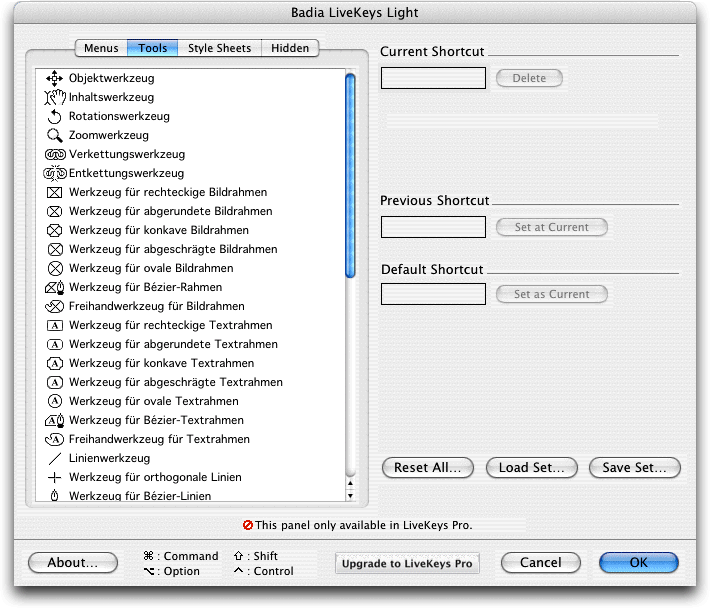This screenshot has width=710, height=609.
Task: Click the orthogonale Linien cross icon
Action: point(54,478)
